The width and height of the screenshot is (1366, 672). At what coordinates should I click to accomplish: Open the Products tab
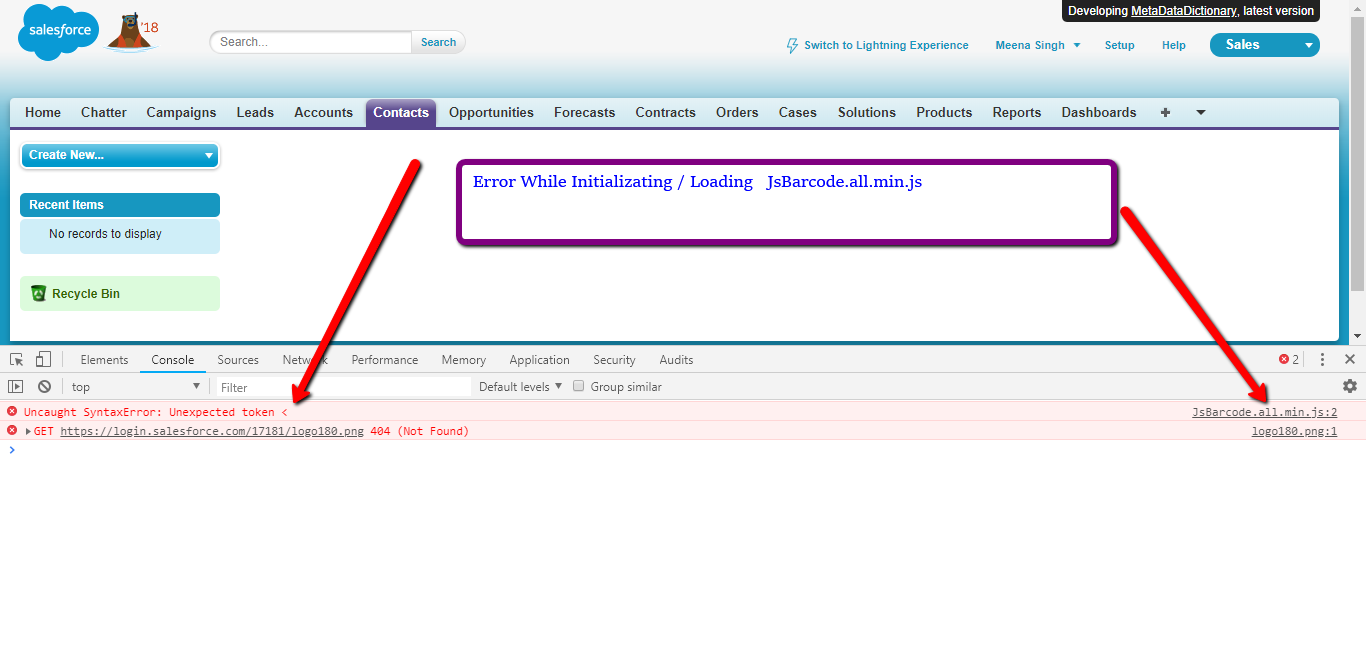tap(944, 113)
